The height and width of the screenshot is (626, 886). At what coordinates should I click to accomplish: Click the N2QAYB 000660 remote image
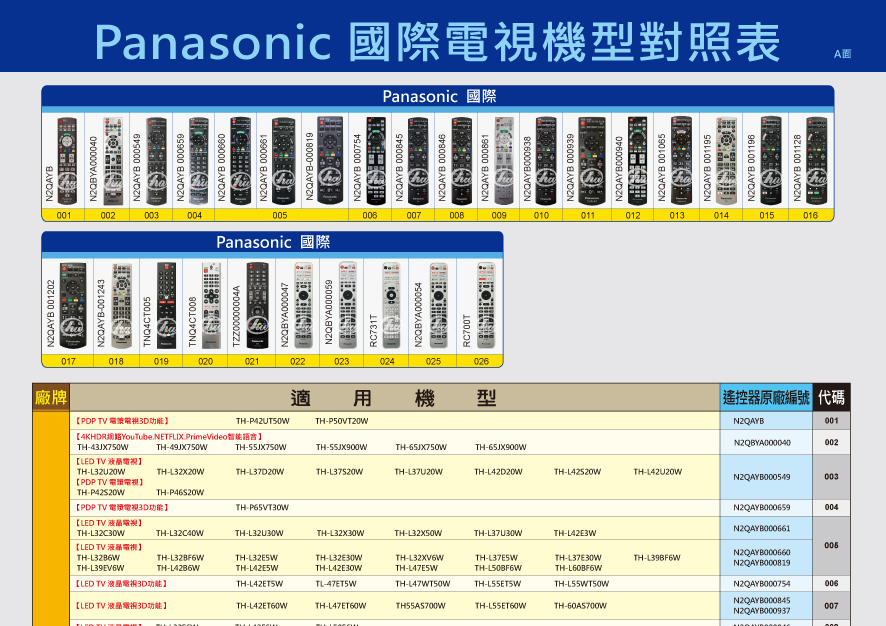coord(241,160)
